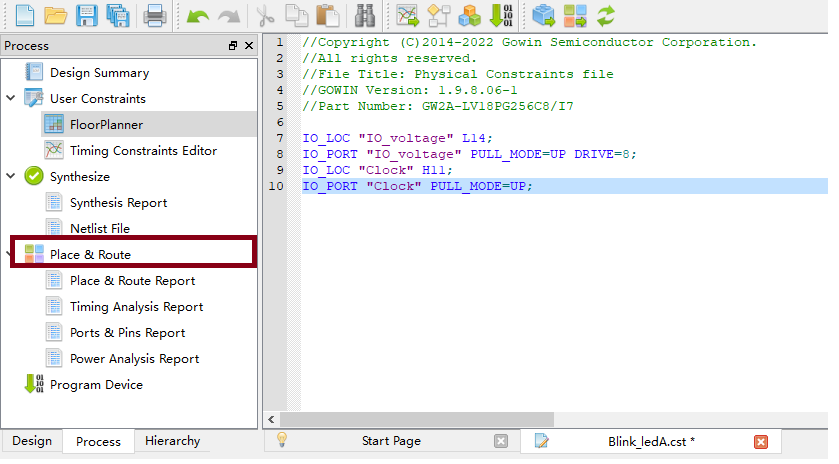The width and height of the screenshot is (839, 464).
Task: Close the Start Page tab
Action: 501,441
